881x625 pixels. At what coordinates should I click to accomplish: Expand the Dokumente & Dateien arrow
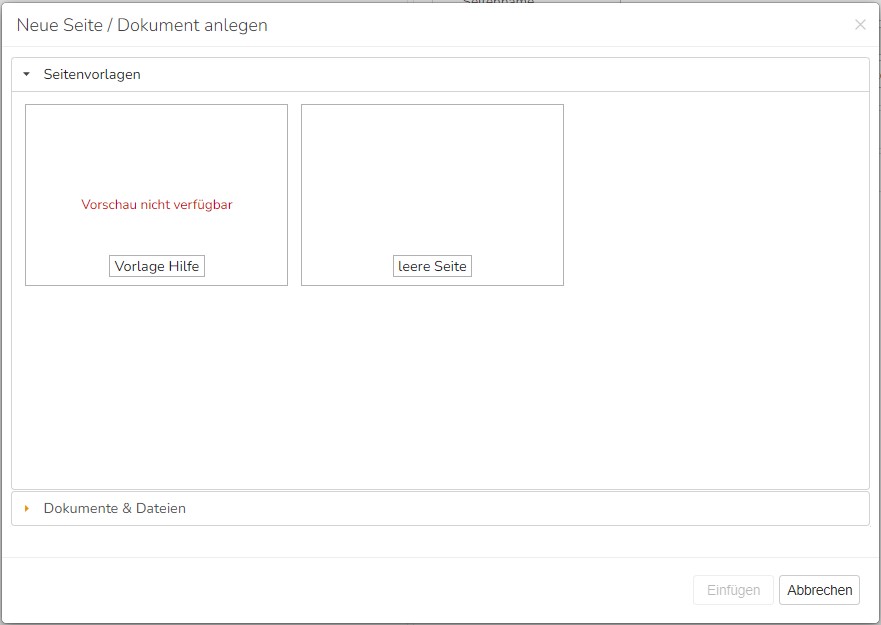point(26,508)
